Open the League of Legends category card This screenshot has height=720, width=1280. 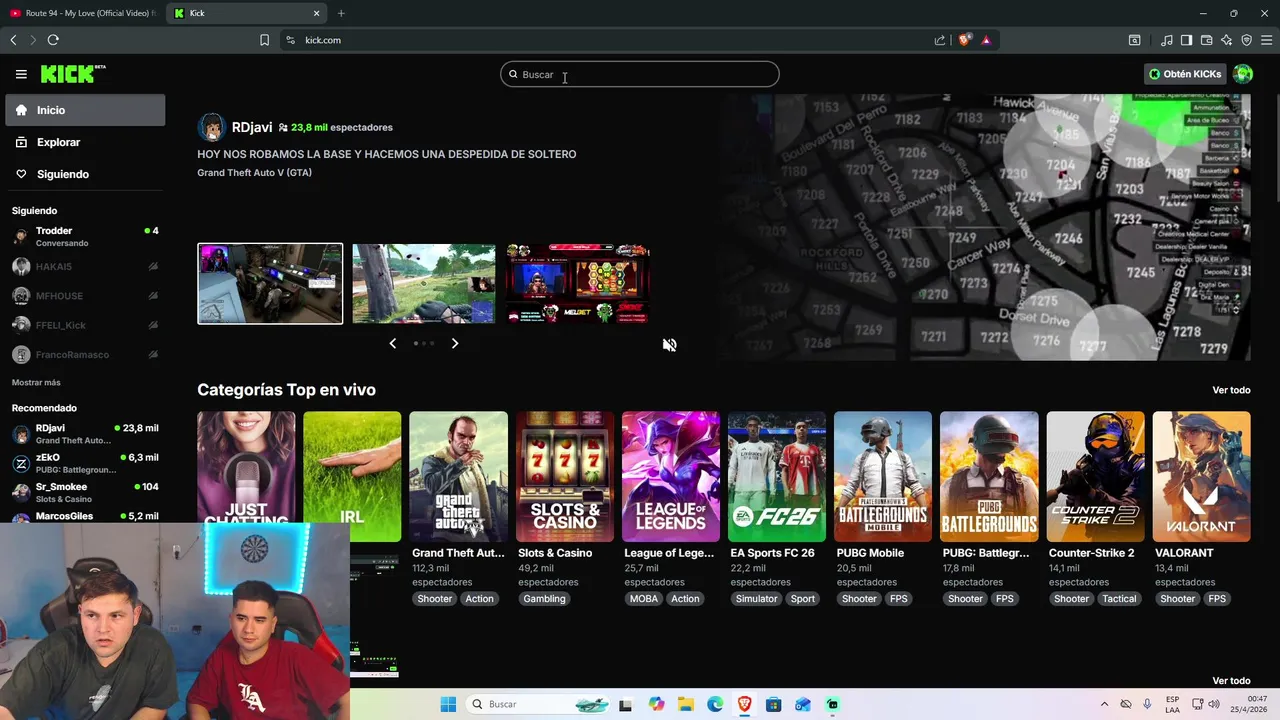tap(670, 477)
